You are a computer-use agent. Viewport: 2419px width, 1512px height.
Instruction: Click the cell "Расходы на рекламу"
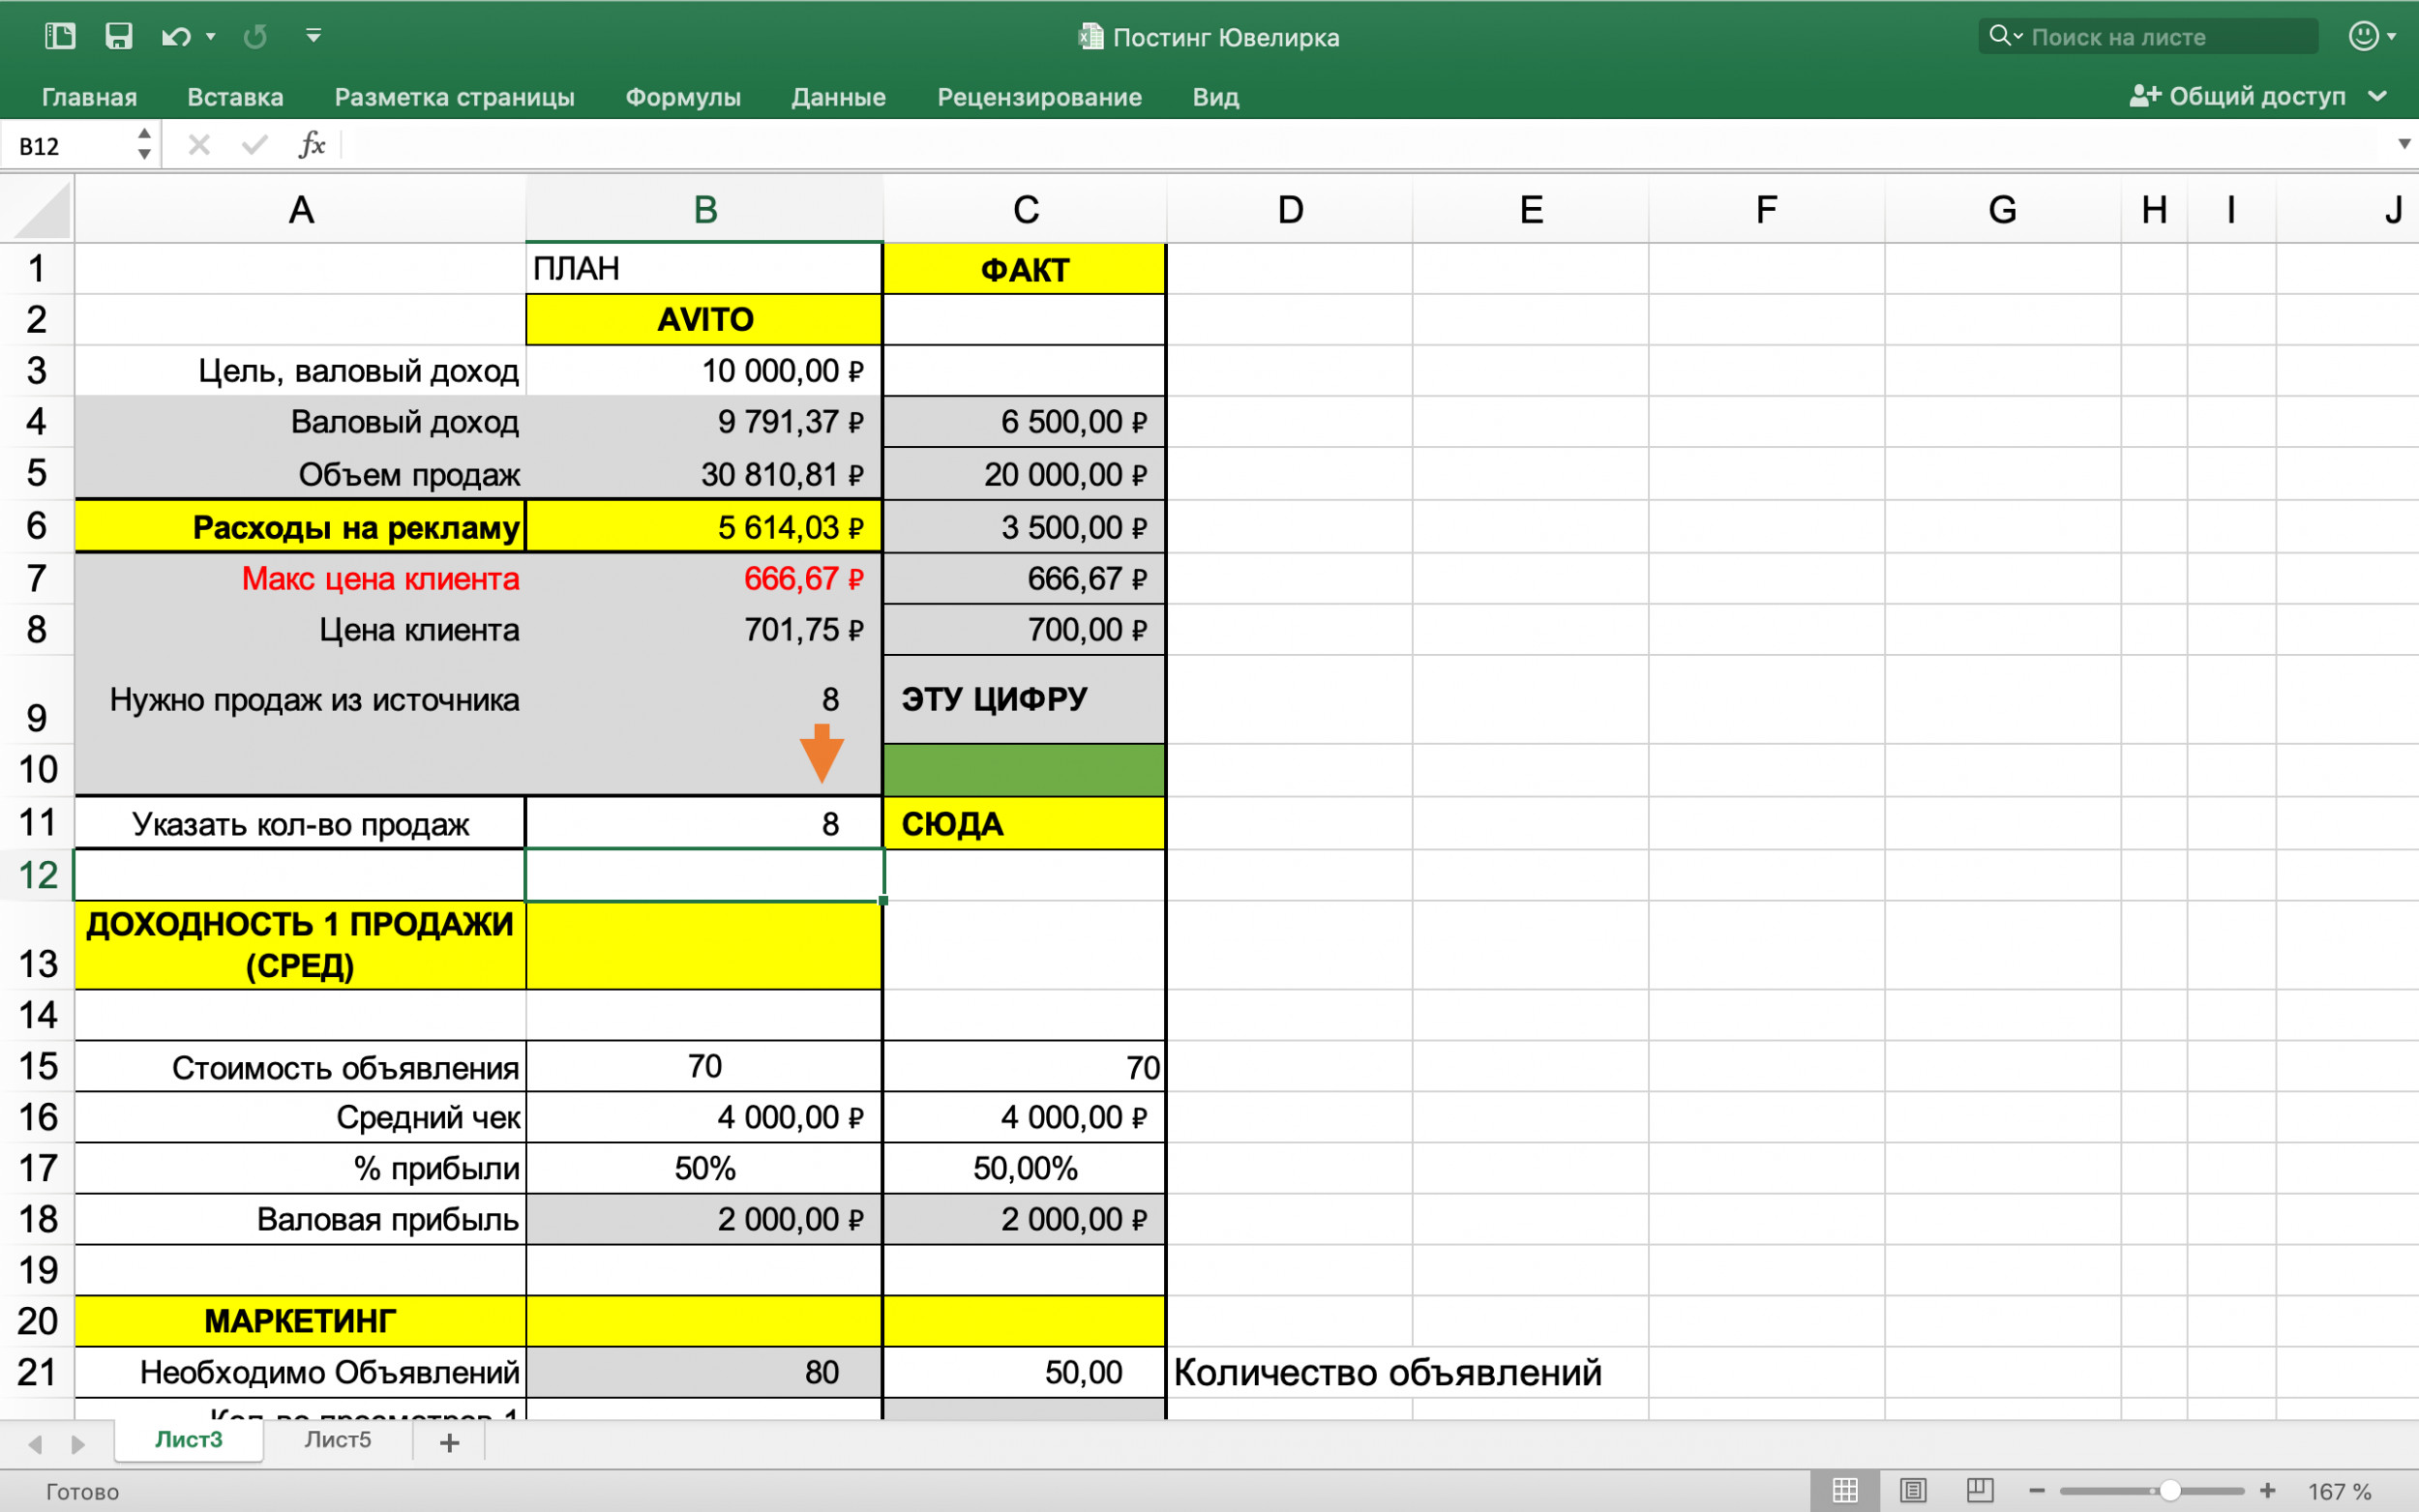pyautogui.click(x=300, y=526)
